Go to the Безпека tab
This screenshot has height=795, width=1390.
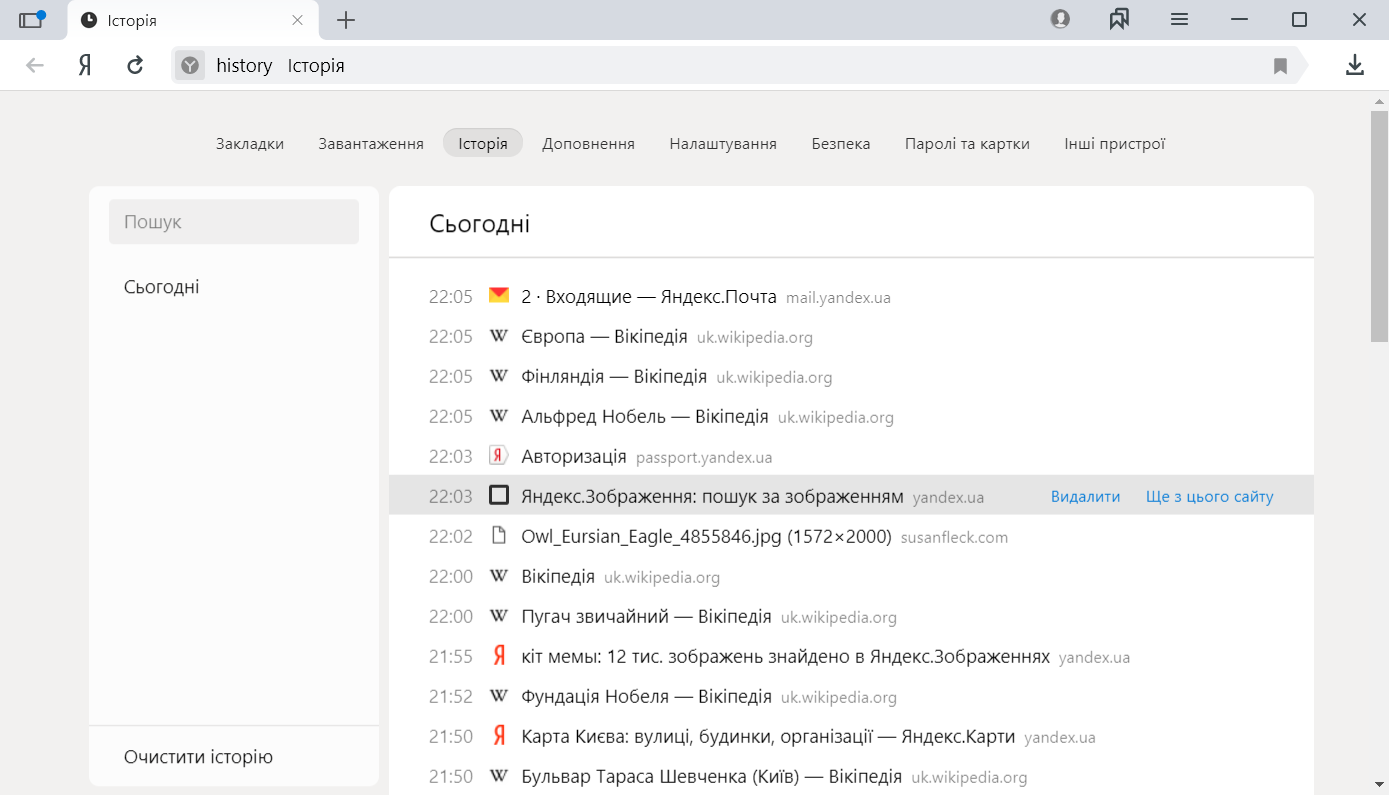pyautogui.click(x=841, y=143)
